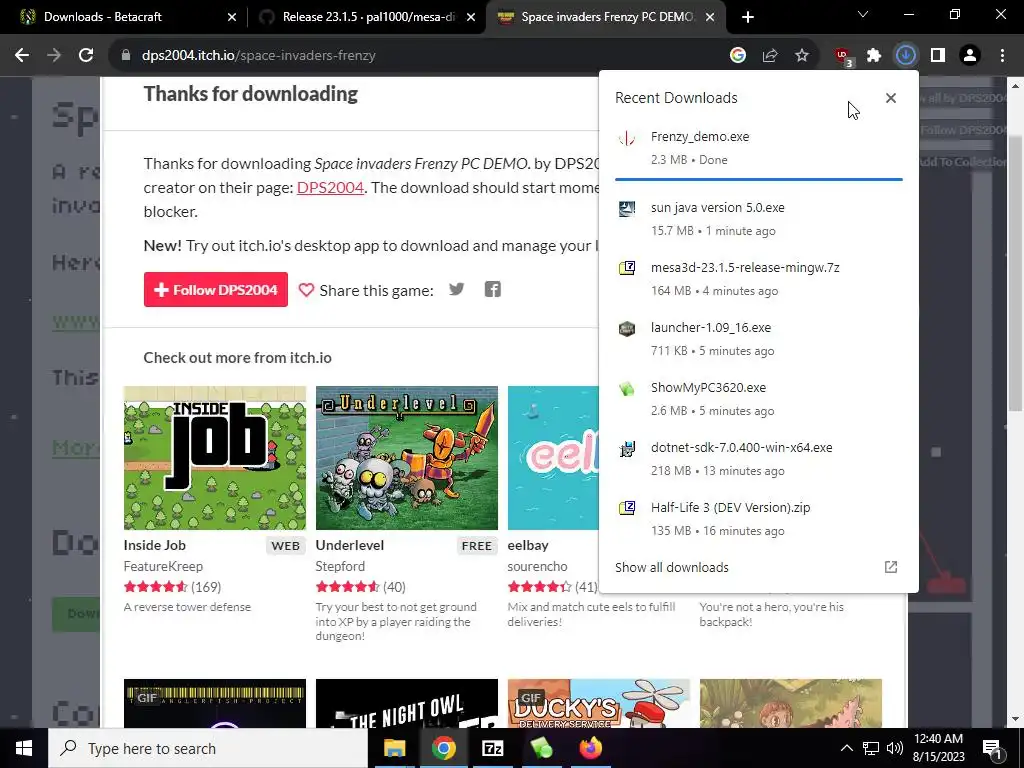Open the tab search dropdown
1024x768 pixels.
coord(863,14)
